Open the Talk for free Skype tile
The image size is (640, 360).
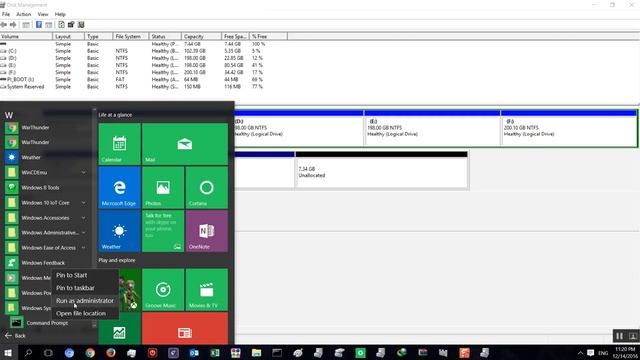click(x=163, y=231)
